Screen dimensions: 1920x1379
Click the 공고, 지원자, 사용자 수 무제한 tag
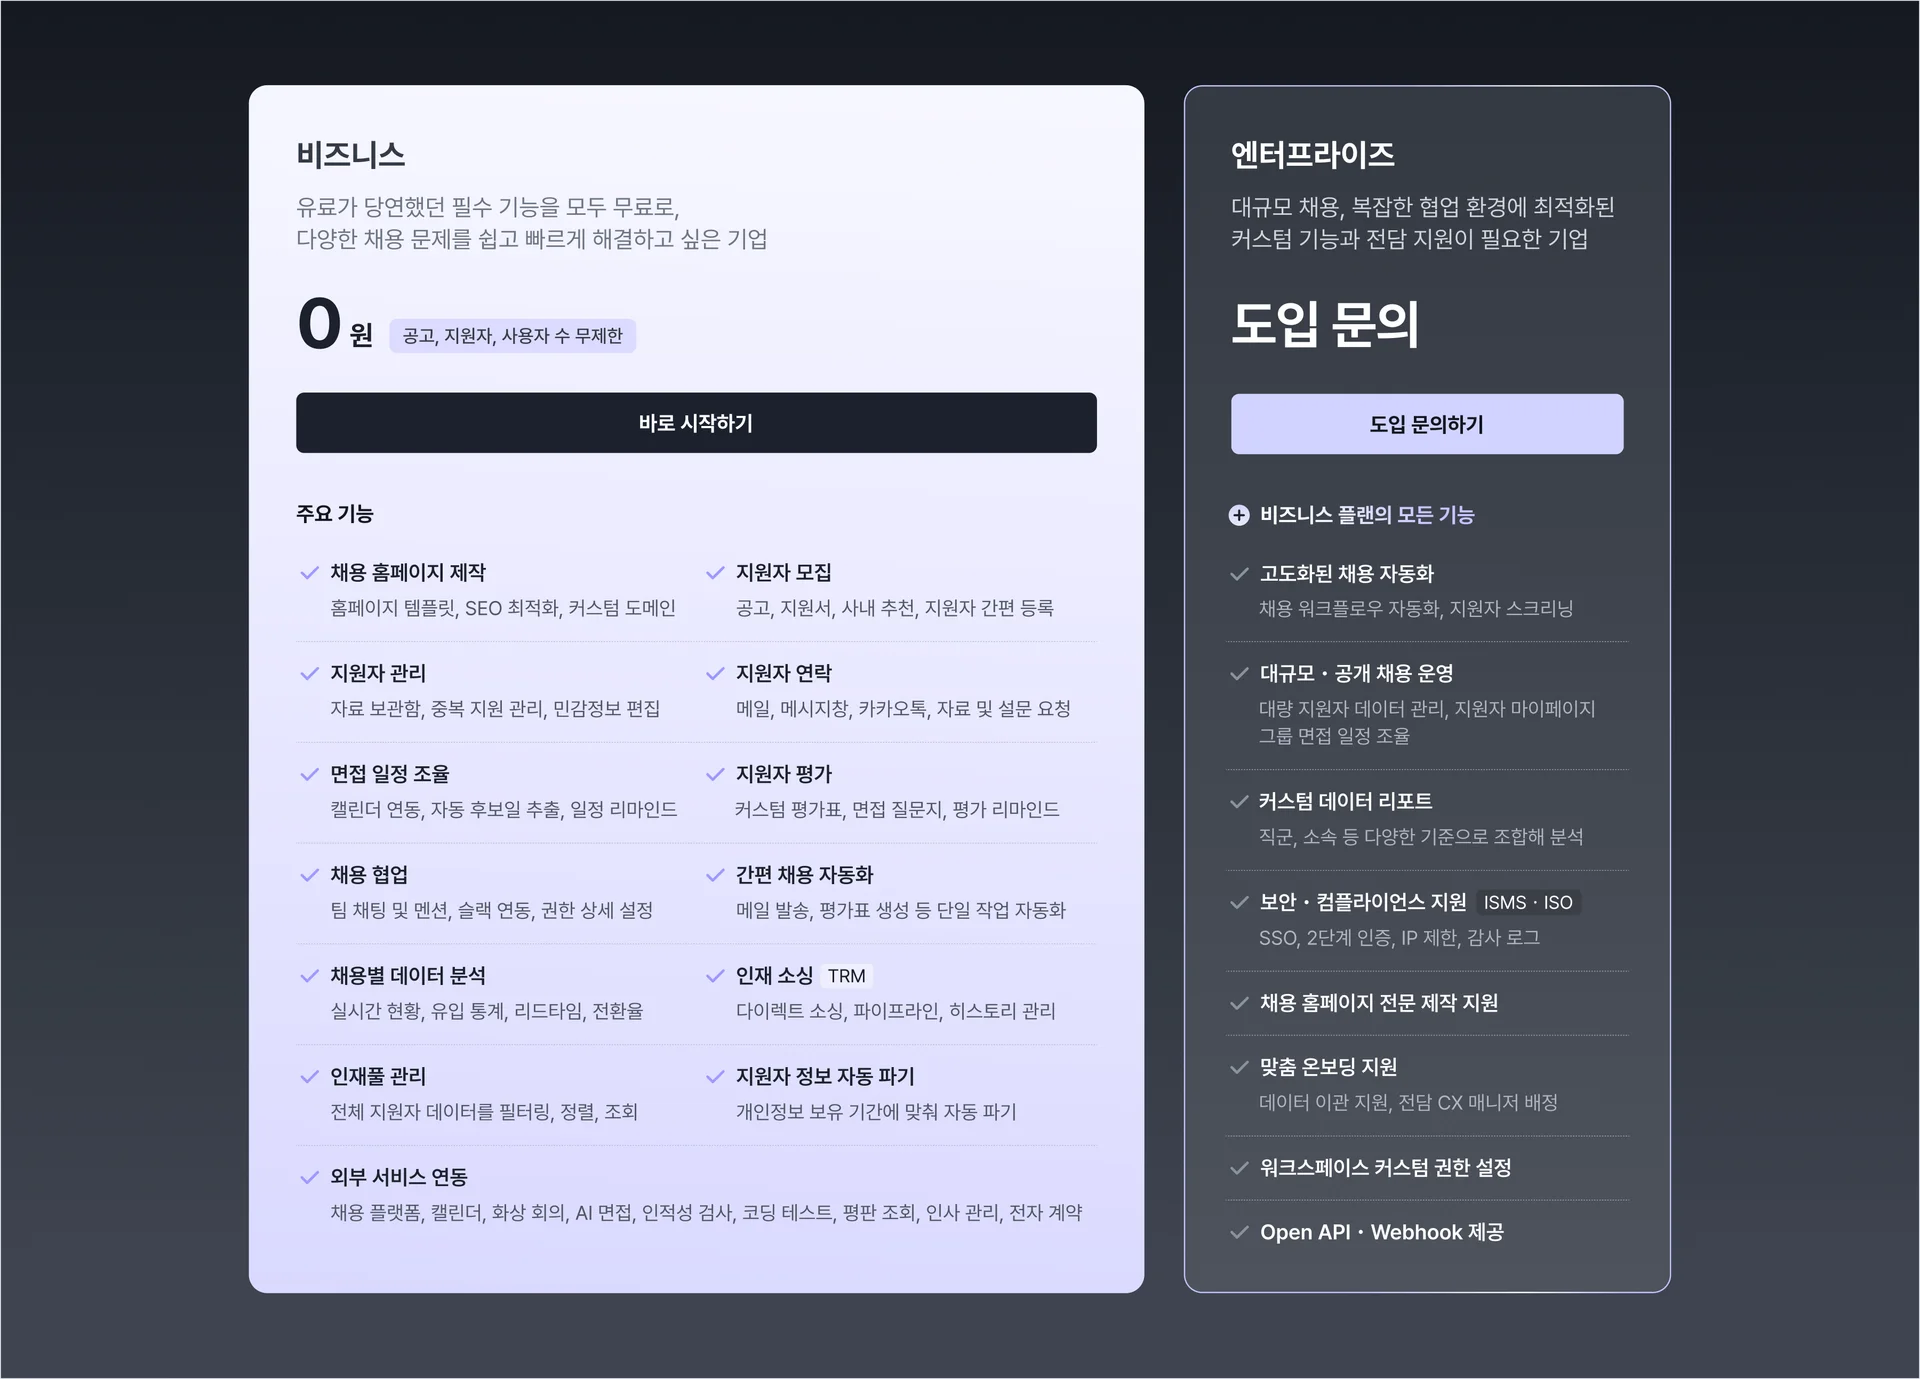coord(512,336)
